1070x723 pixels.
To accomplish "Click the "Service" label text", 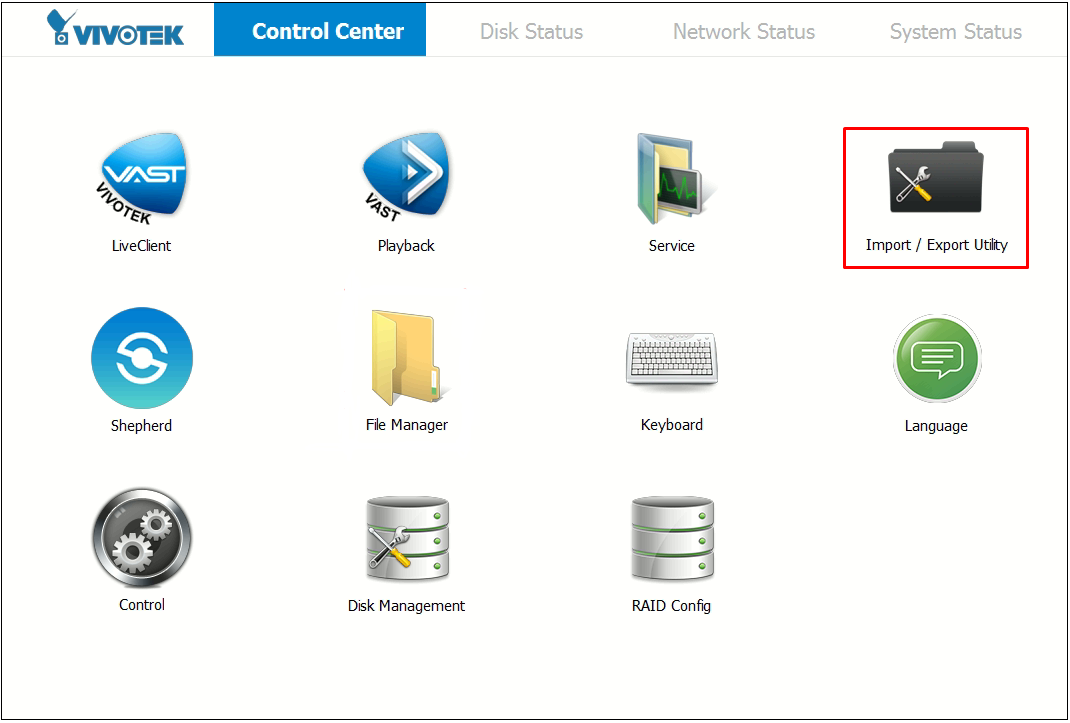I will (x=671, y=246).
